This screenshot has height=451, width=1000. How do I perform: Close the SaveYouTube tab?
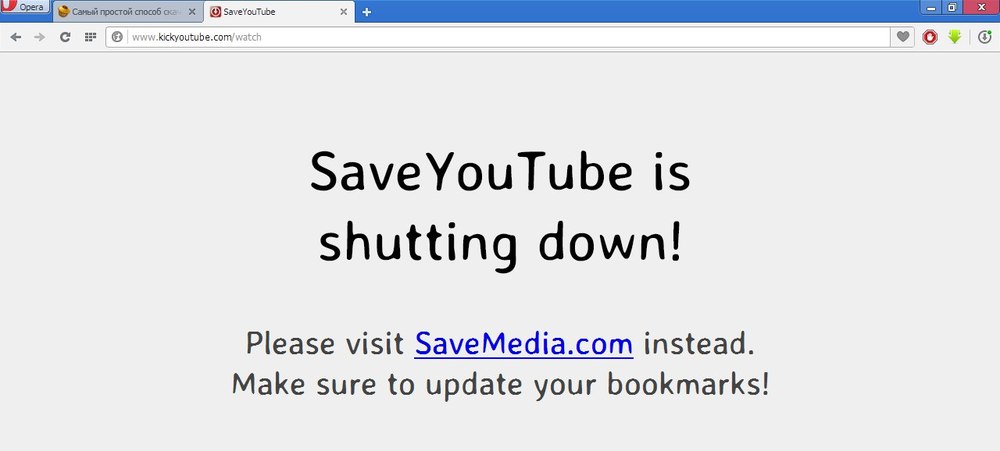(x=344, y=12)
